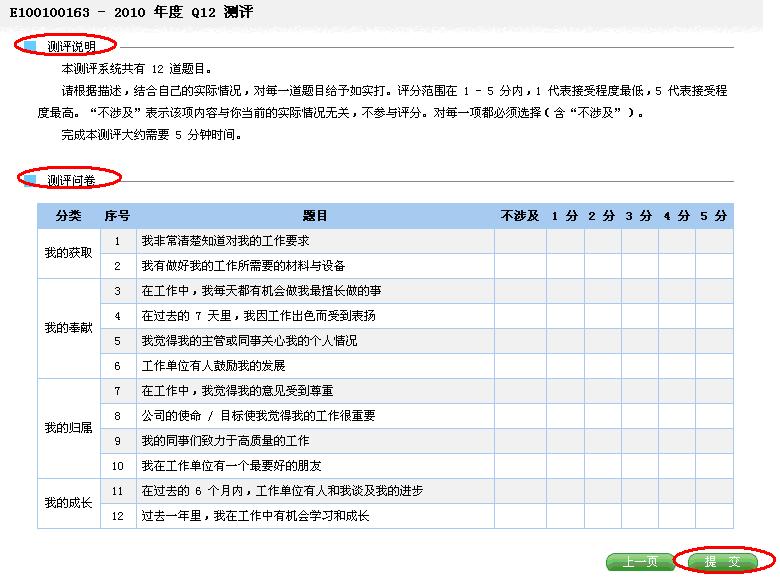
Task: Select 5 分 for question 1
Action: pyautogui.click(x=714, y=241)
